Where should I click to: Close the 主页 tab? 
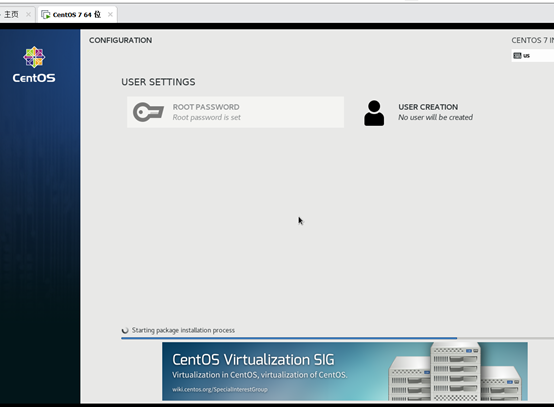pyautogui.click(x=28, y=14)
